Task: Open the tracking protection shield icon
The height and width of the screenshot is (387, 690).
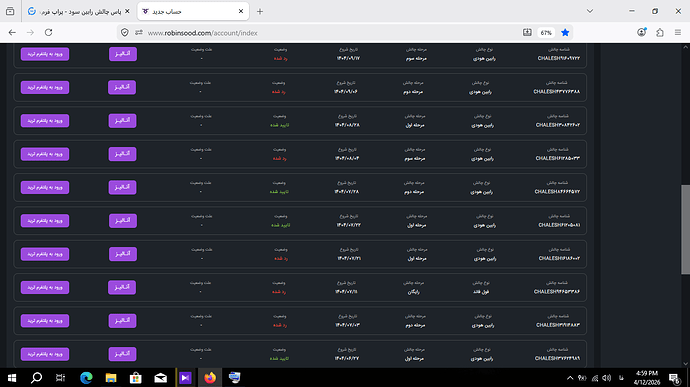Action: (125, 33)
